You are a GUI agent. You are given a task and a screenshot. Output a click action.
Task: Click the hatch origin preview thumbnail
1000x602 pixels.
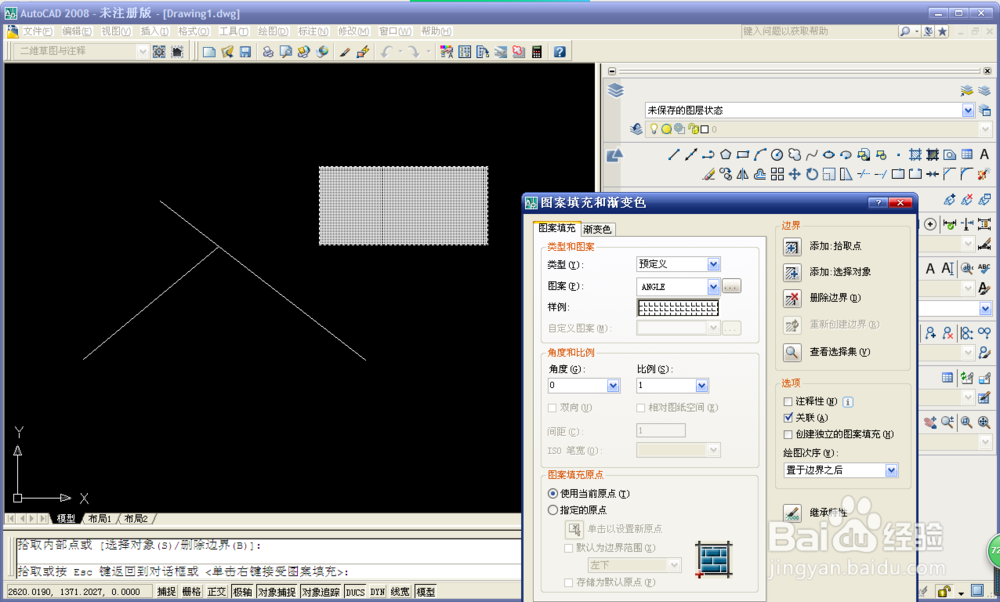pos(714,560)
